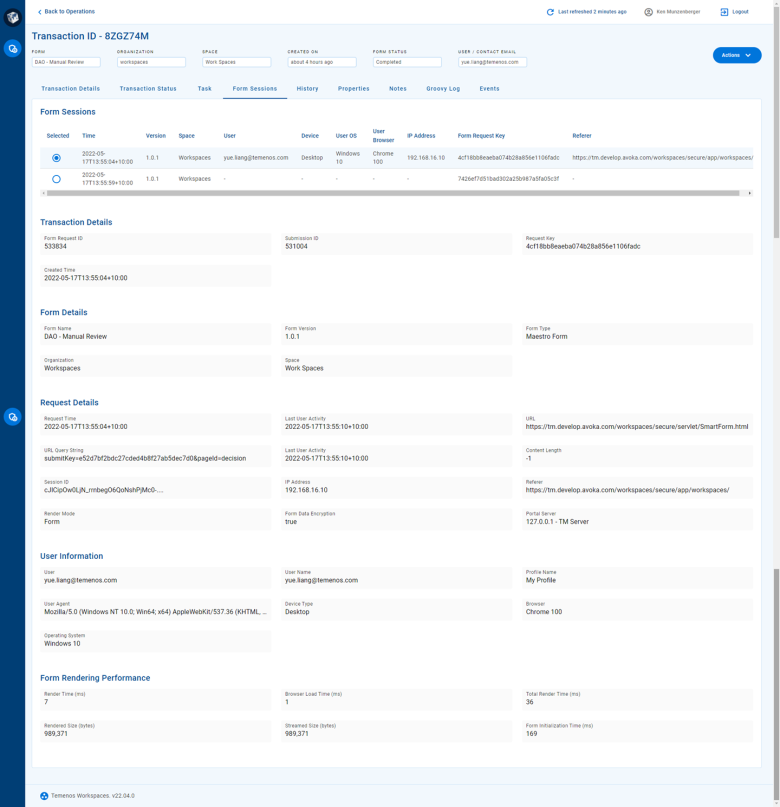780x807 pixels.
Task: Click Form Initialization Time value 169
Action: tap(531, 733)
